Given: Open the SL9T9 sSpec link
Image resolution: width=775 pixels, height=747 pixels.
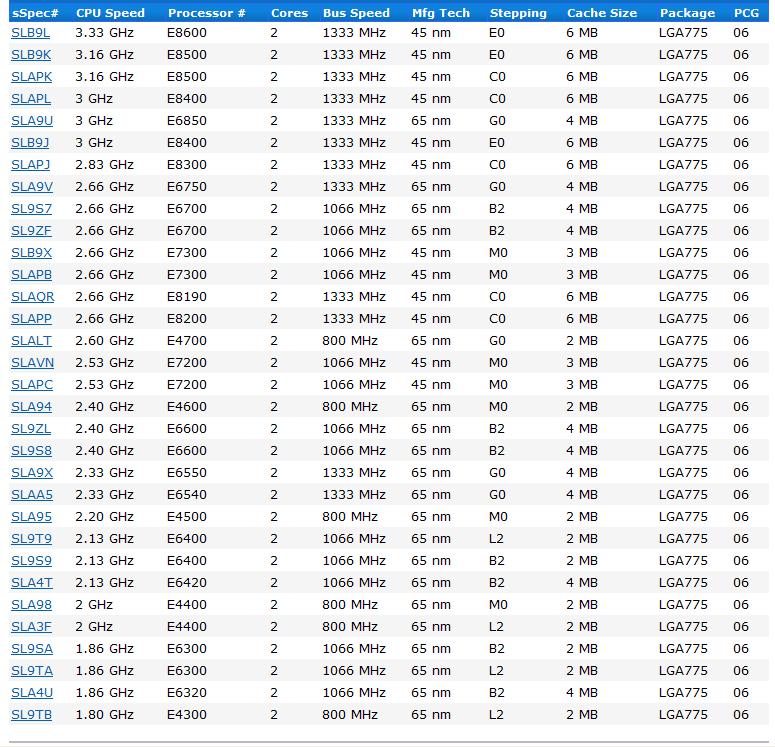Looking at the screenshot, I should [x=31, y=539].
